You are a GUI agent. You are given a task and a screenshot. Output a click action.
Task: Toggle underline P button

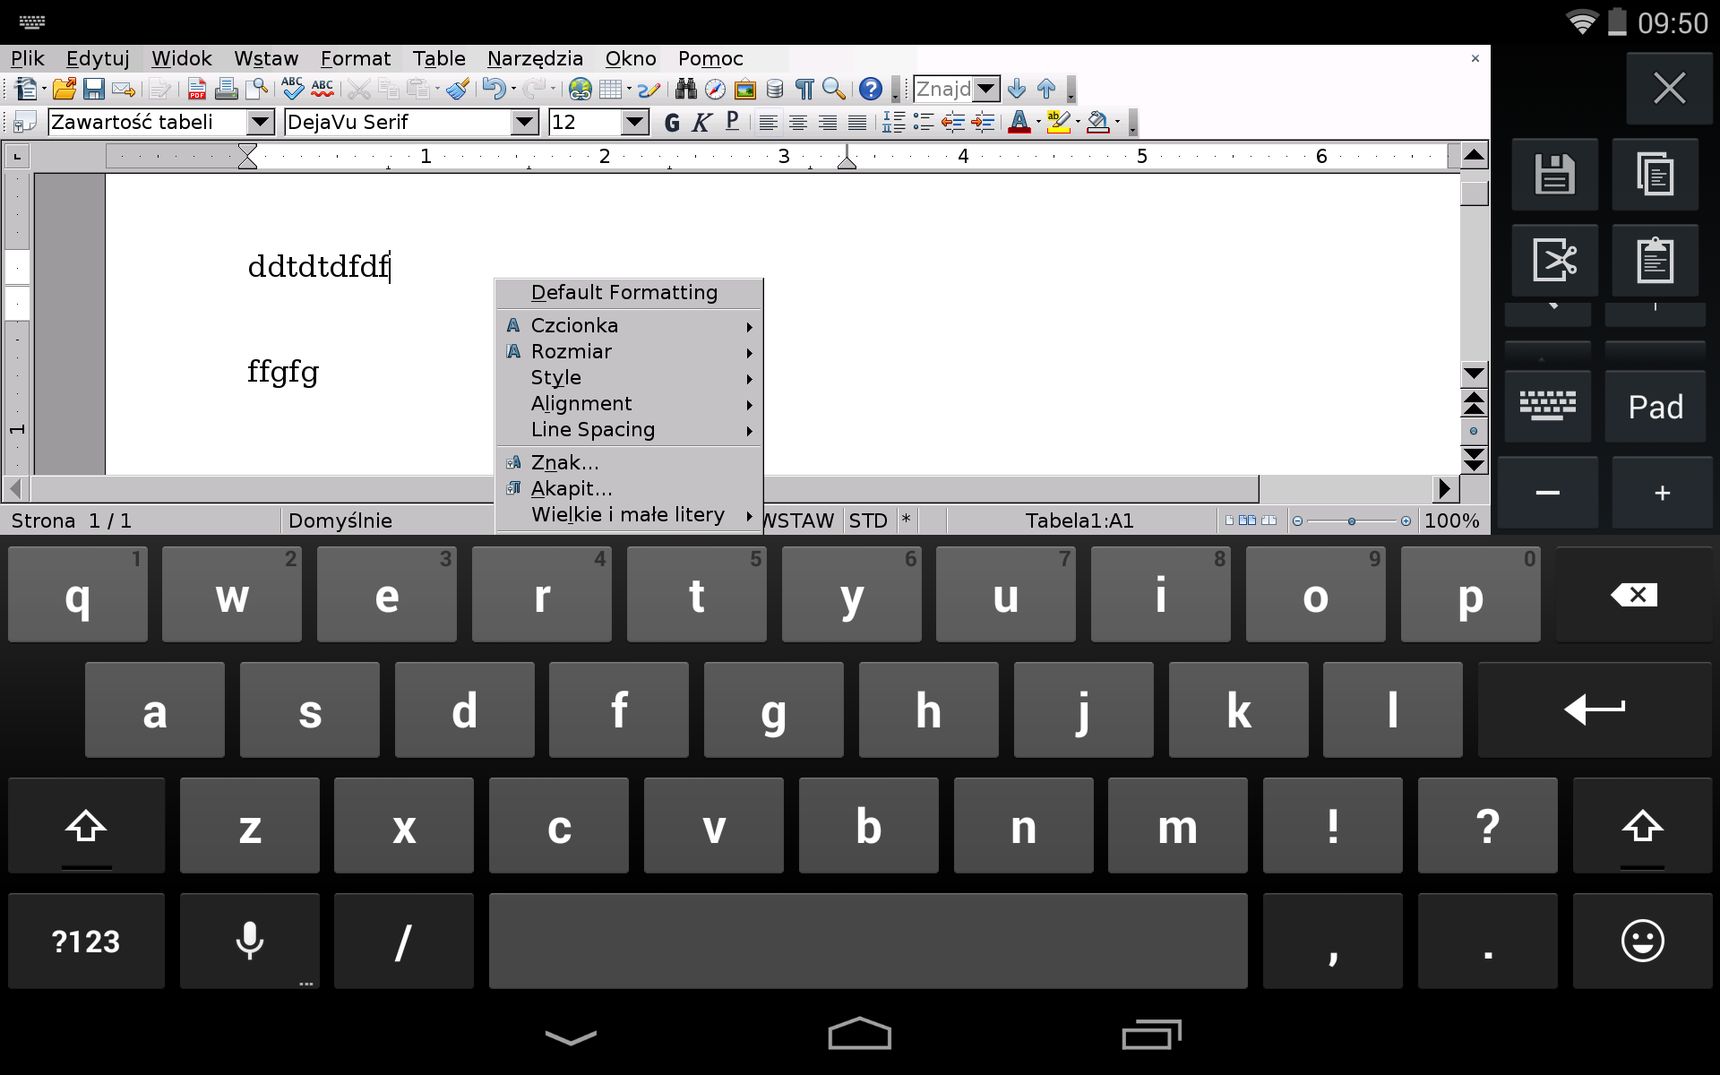point(732,122)
